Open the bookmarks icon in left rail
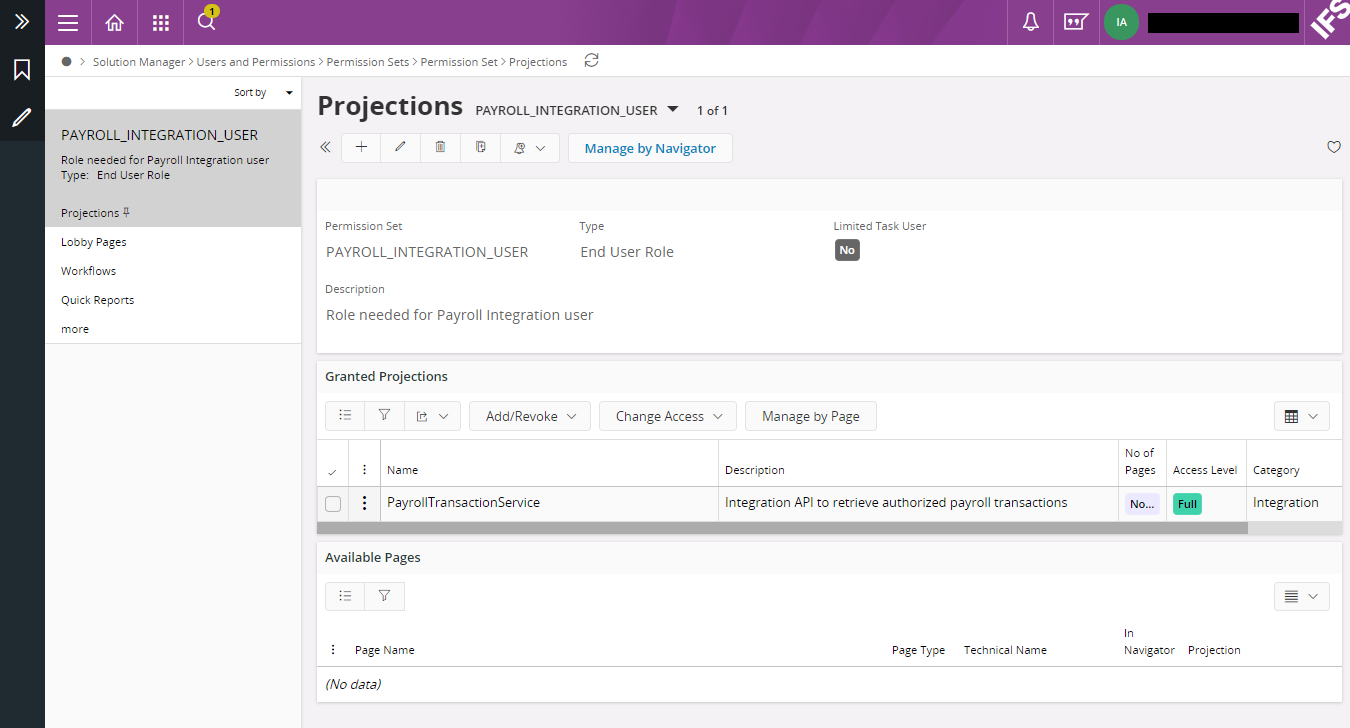Viewport: 1350px width, 728px height. pyautogui.click(x=22, y=70)
